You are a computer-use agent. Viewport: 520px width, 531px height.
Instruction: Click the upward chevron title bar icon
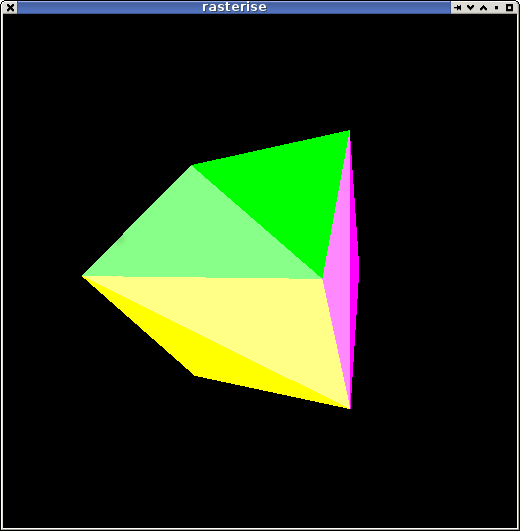[483, 7]
